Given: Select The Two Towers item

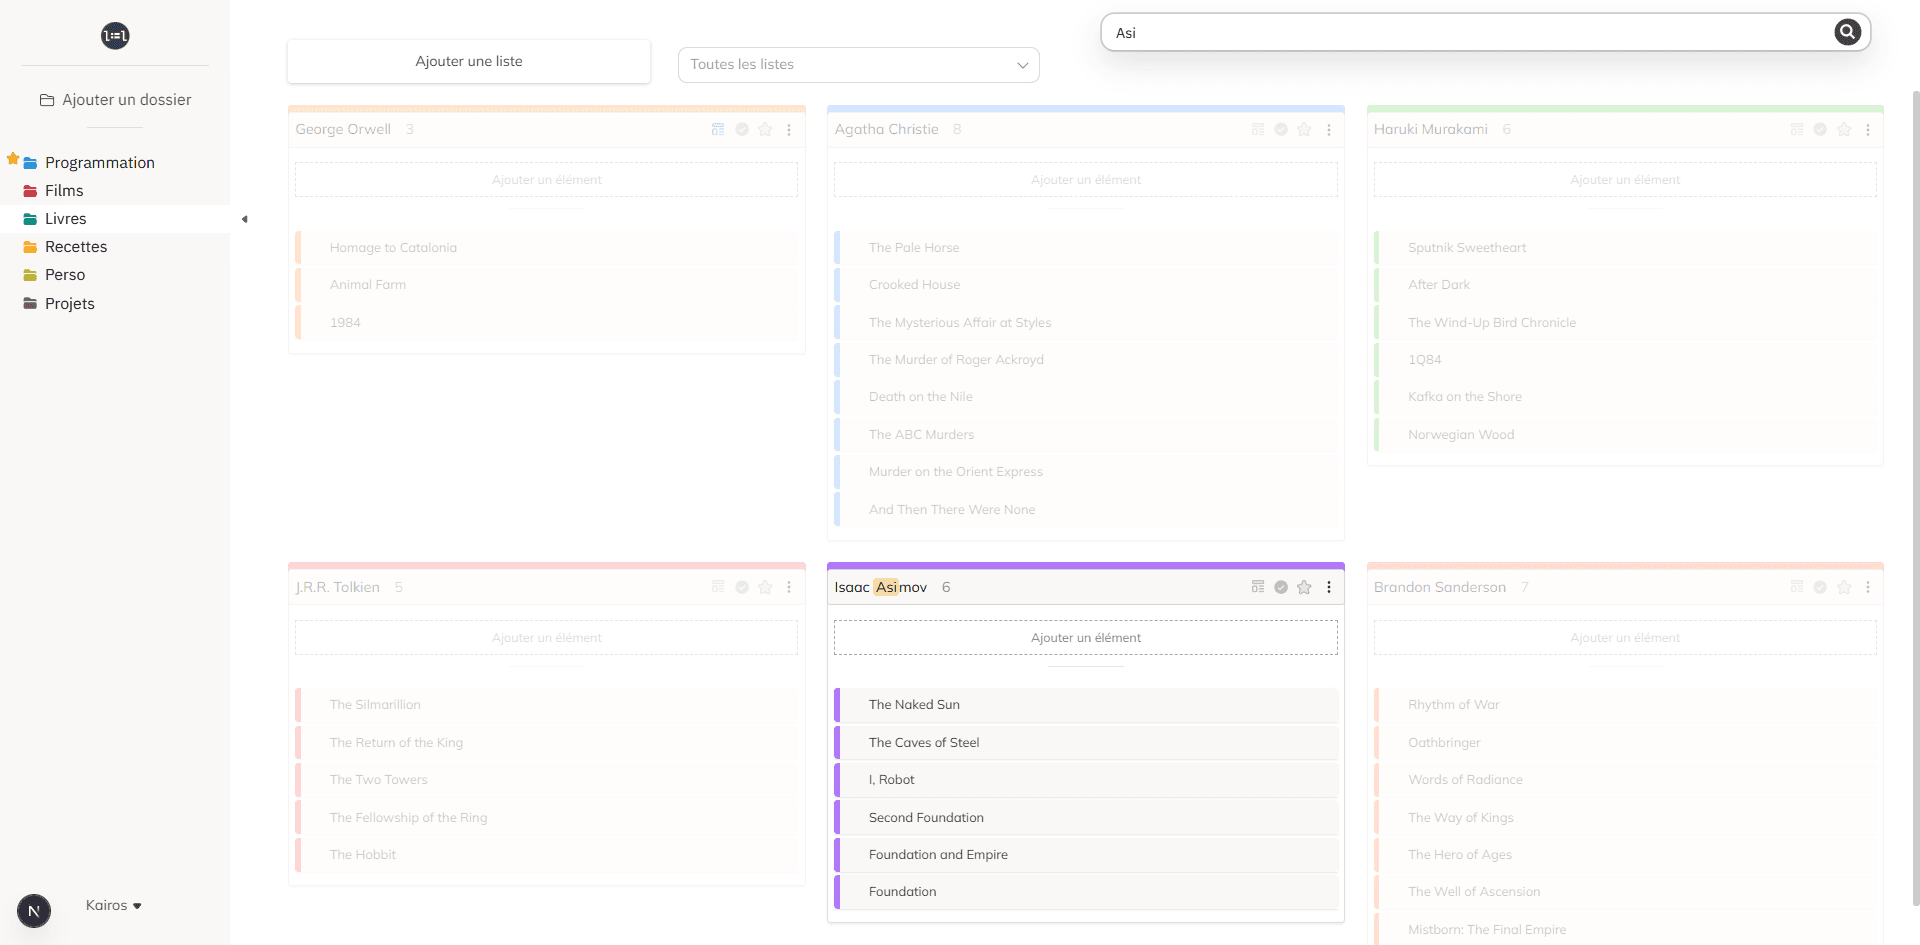Looking at the screenshot, I should coord(546,780).
